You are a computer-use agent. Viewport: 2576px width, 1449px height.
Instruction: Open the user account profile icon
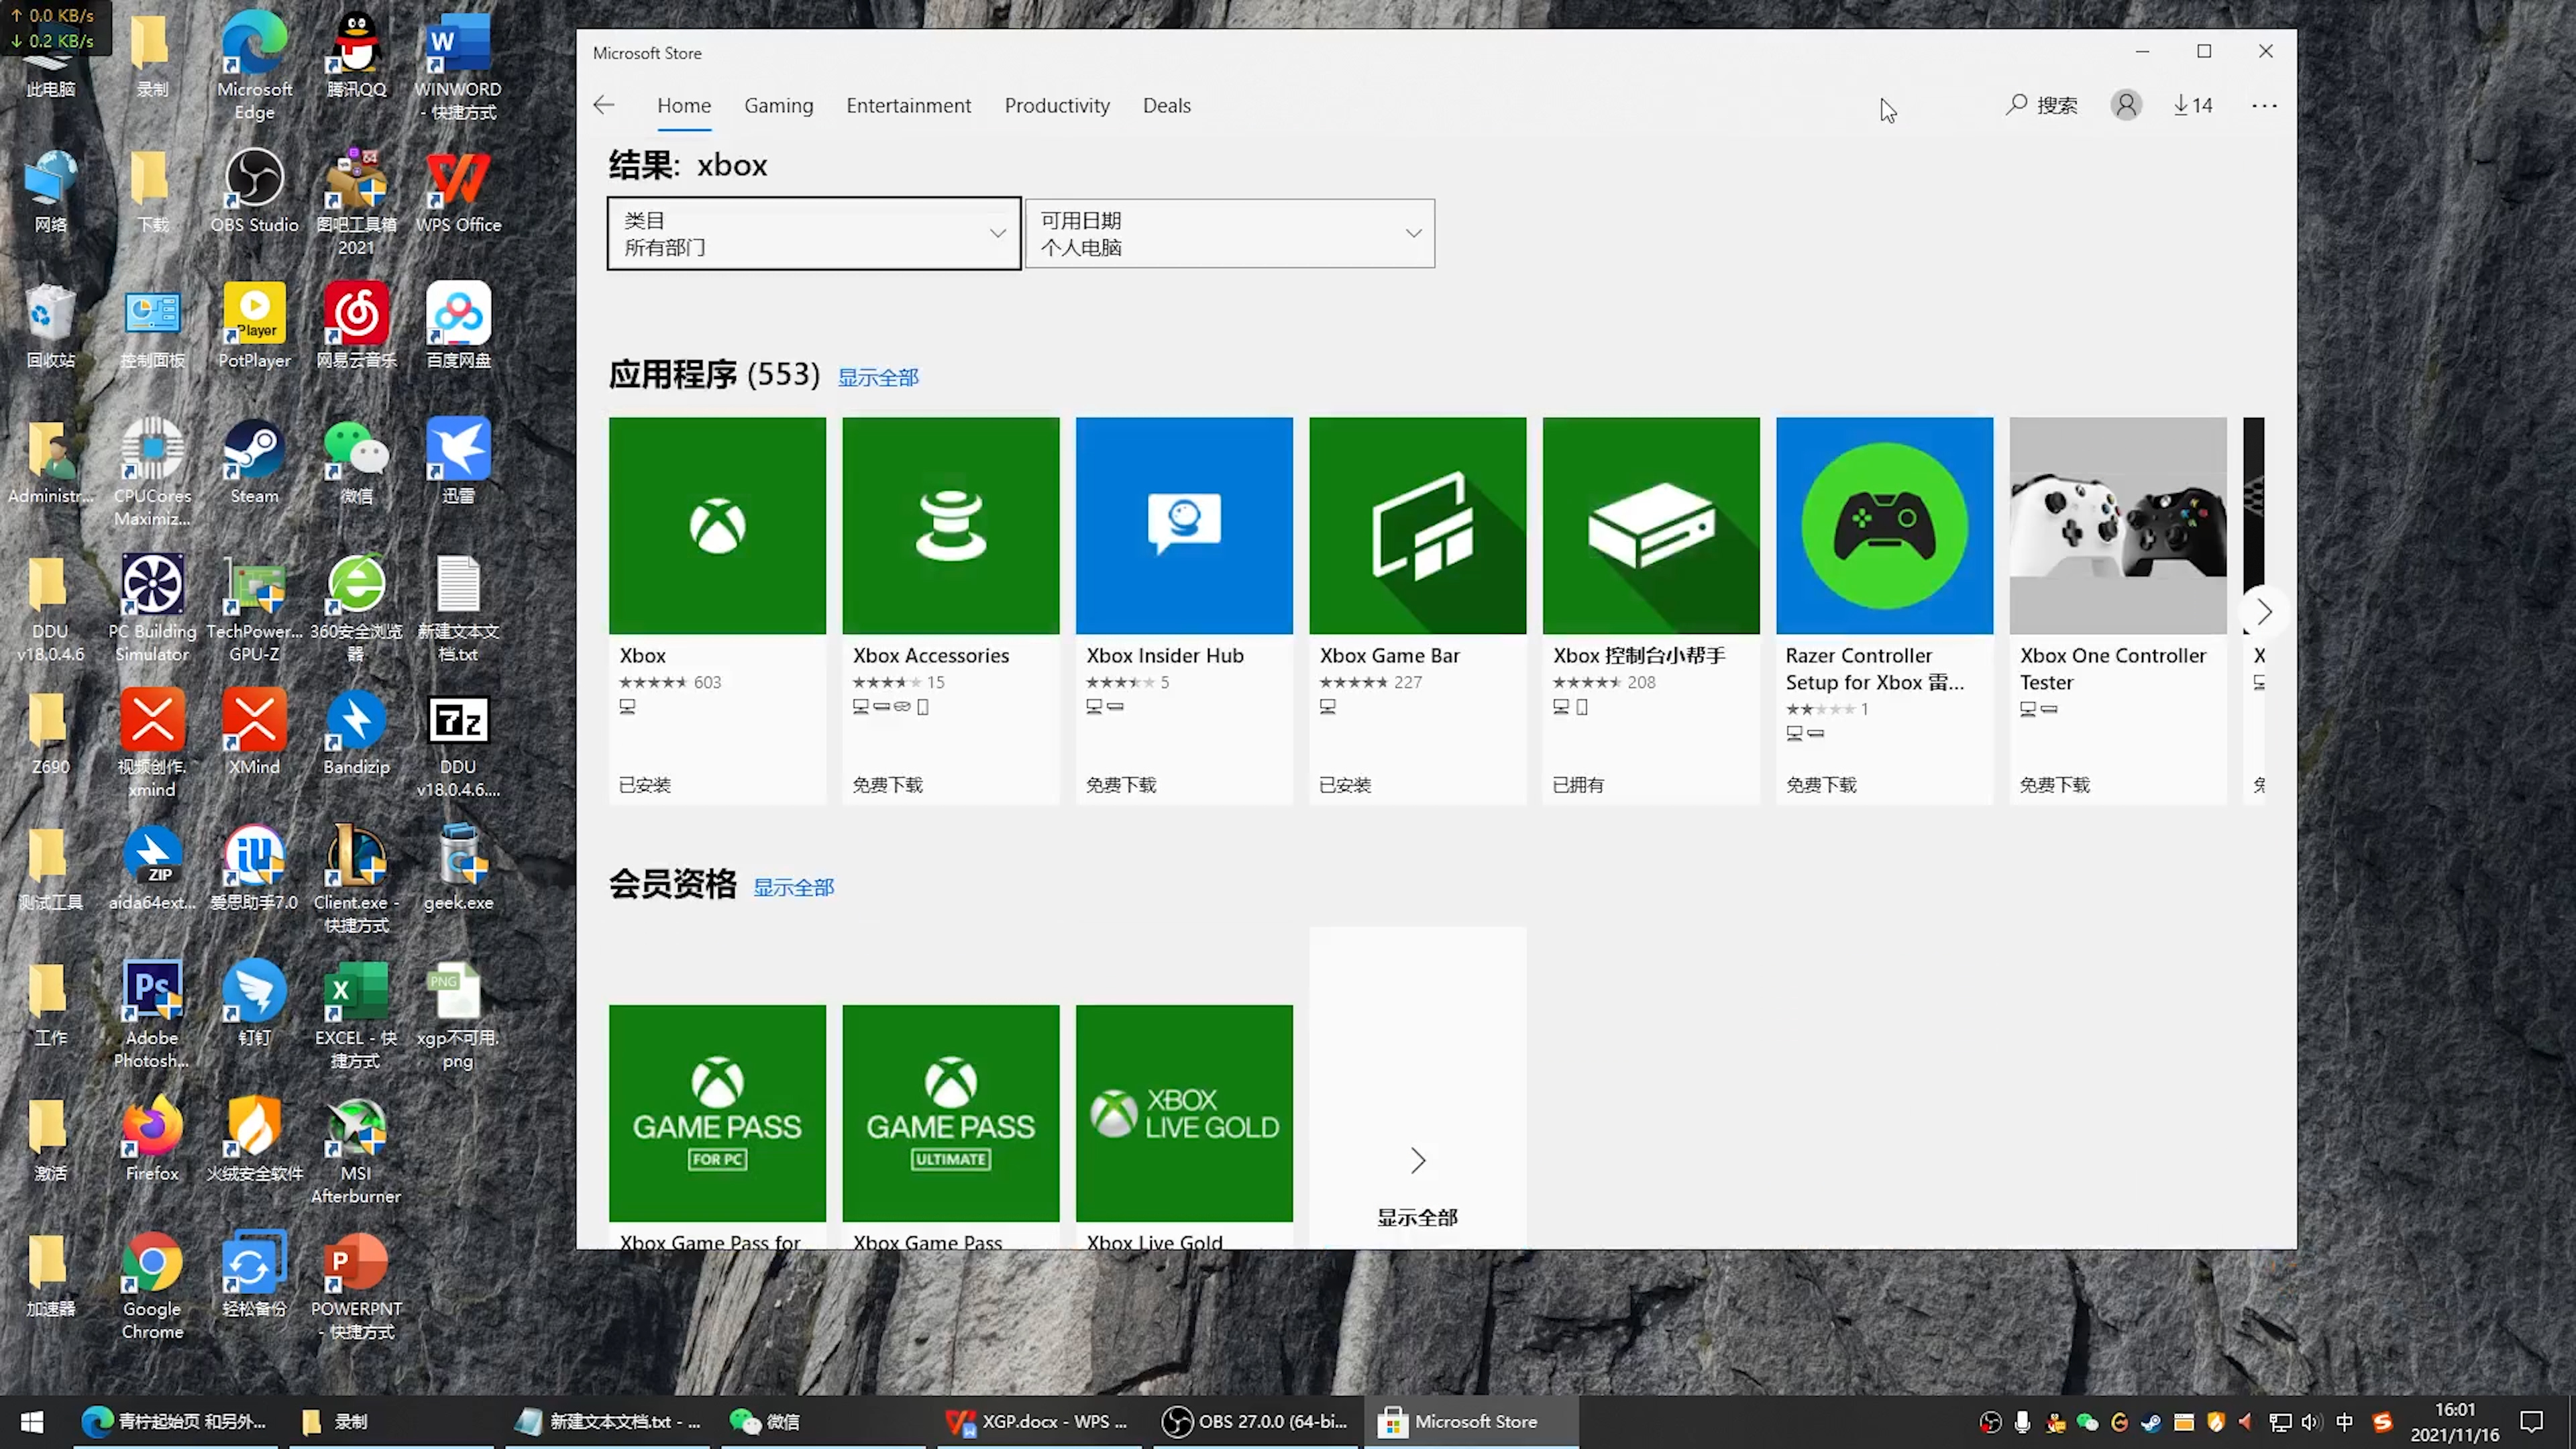(2126, 105)
